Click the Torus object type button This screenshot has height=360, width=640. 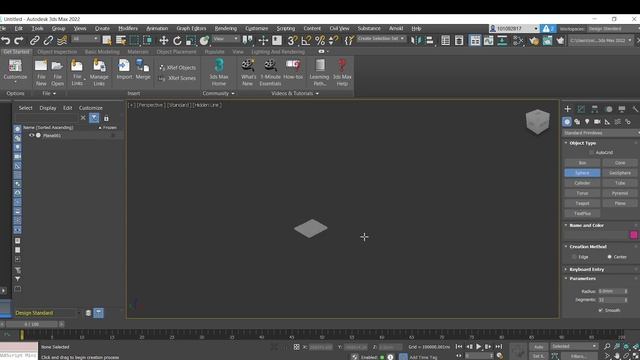coord(582,193)
